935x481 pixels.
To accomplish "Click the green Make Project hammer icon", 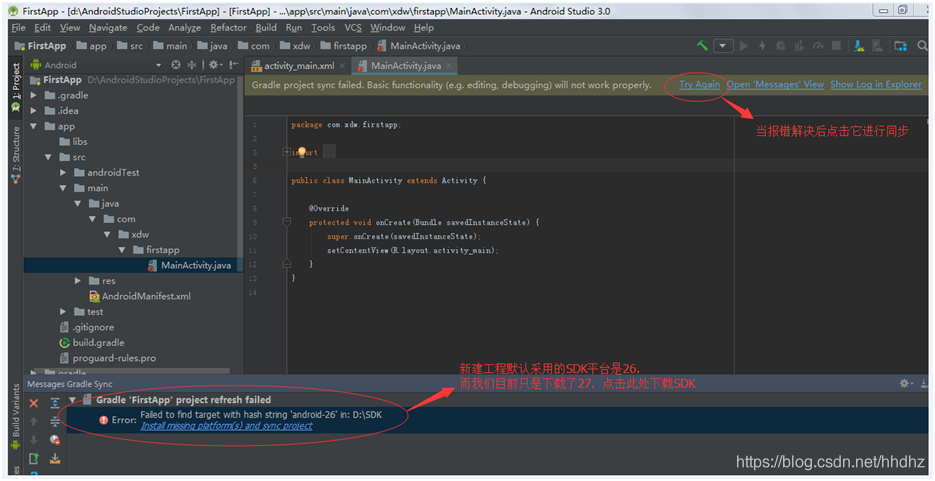I will pos(702,46).
